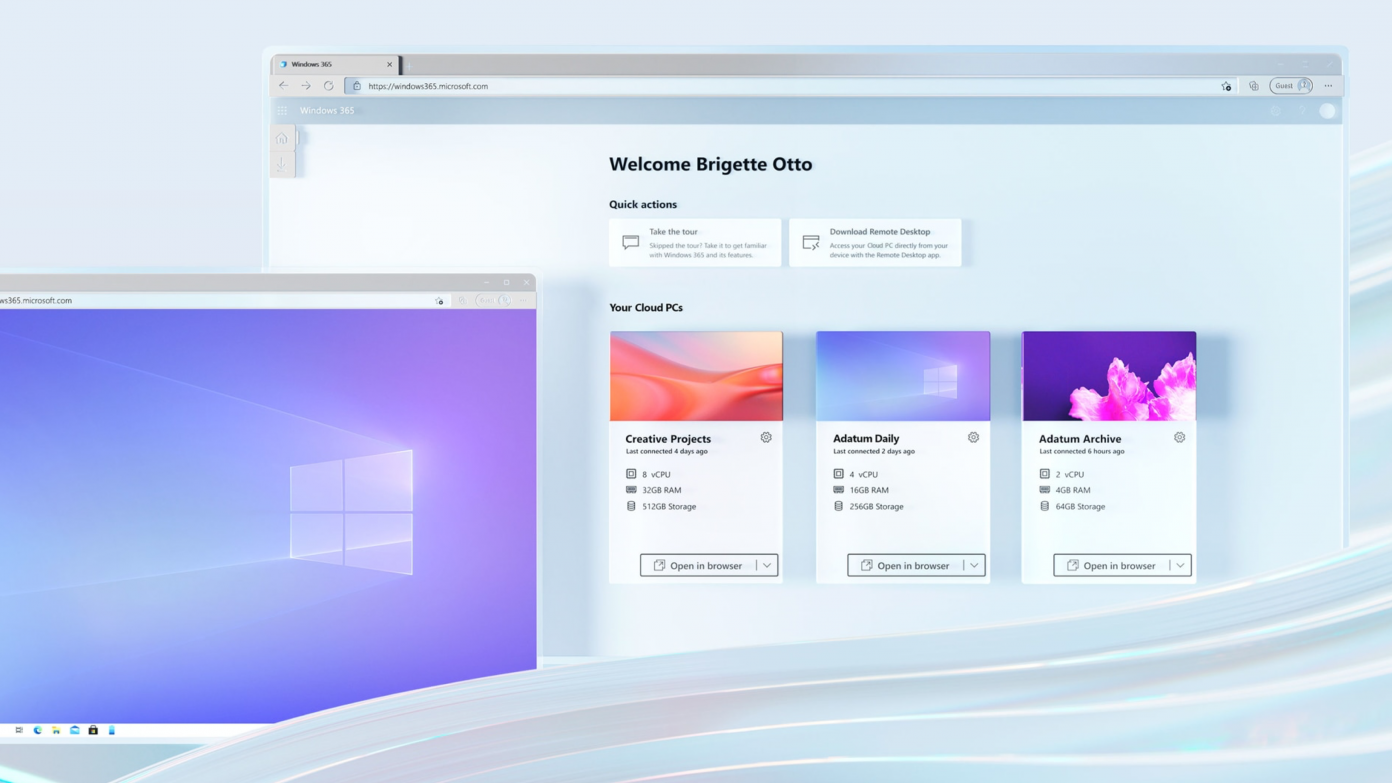Click the Adatum Daily title
1392x783 pixels.
(866, 438)
